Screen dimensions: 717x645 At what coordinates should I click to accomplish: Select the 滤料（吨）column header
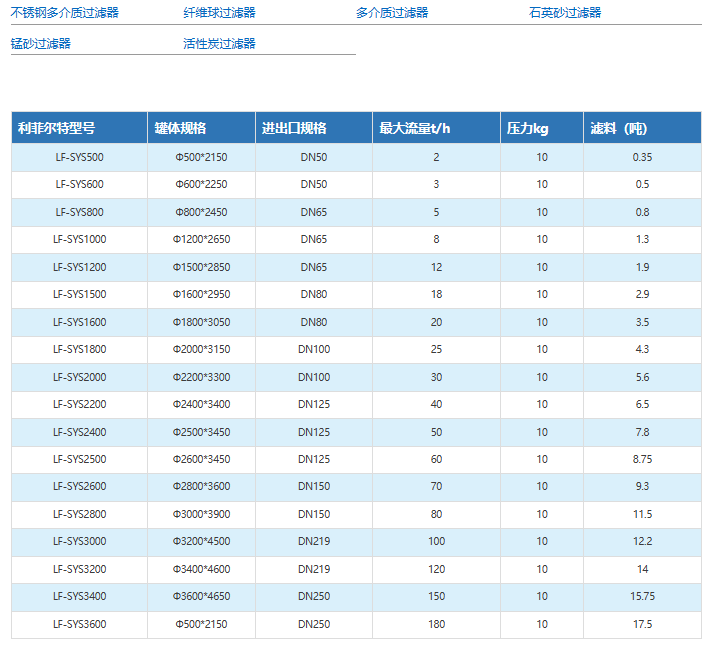click(x=619, y=129)
